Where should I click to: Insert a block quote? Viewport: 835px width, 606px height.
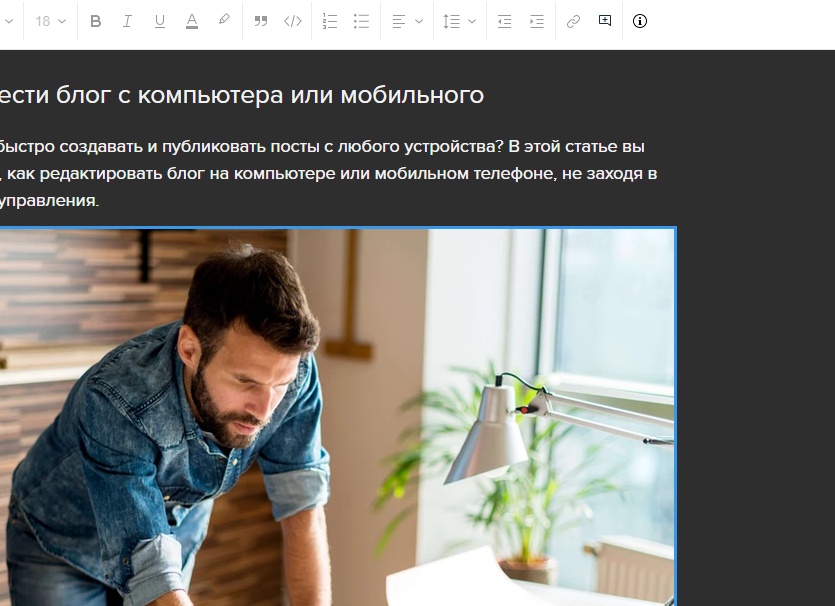(x=260, y=21)
